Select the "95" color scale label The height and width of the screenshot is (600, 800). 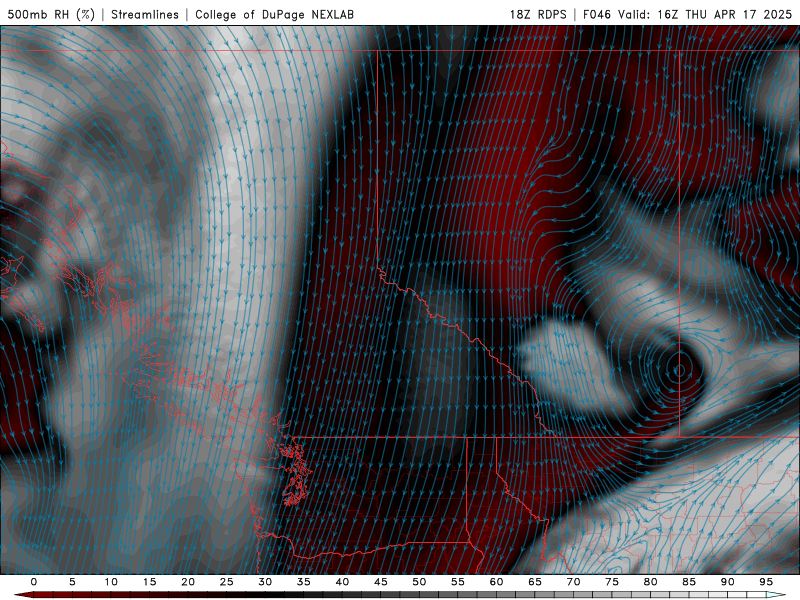[766, 582]
